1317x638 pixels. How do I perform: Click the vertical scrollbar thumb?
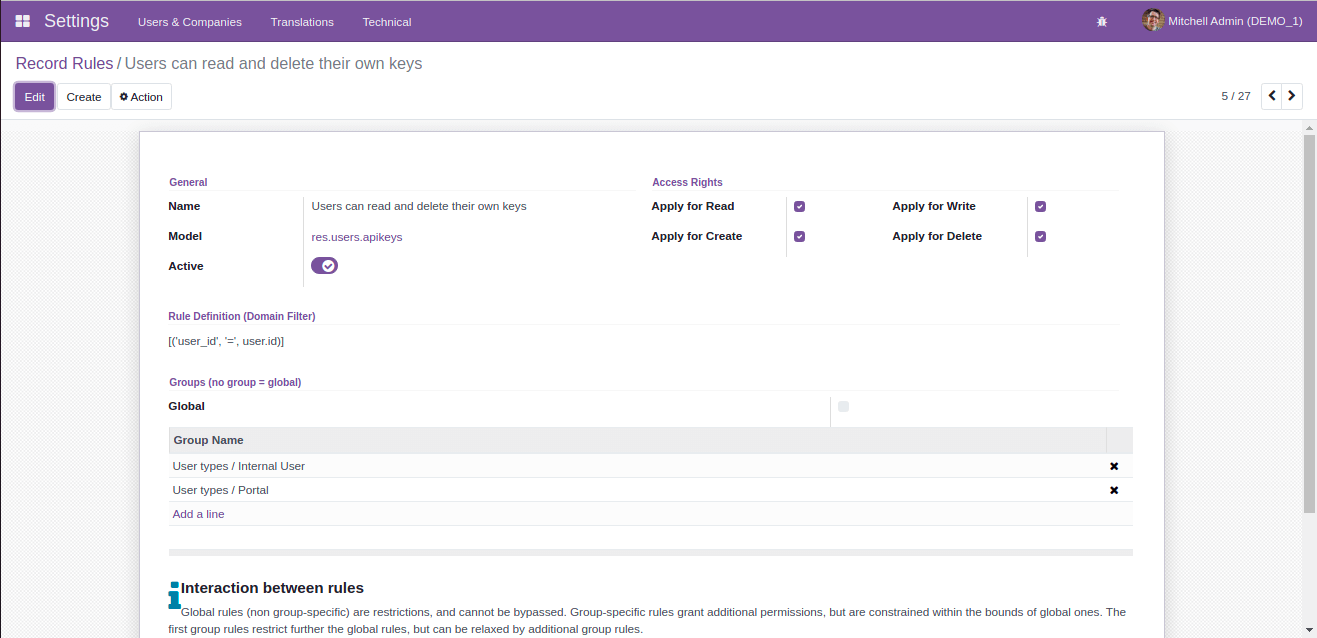click(x=1309, y=322)
